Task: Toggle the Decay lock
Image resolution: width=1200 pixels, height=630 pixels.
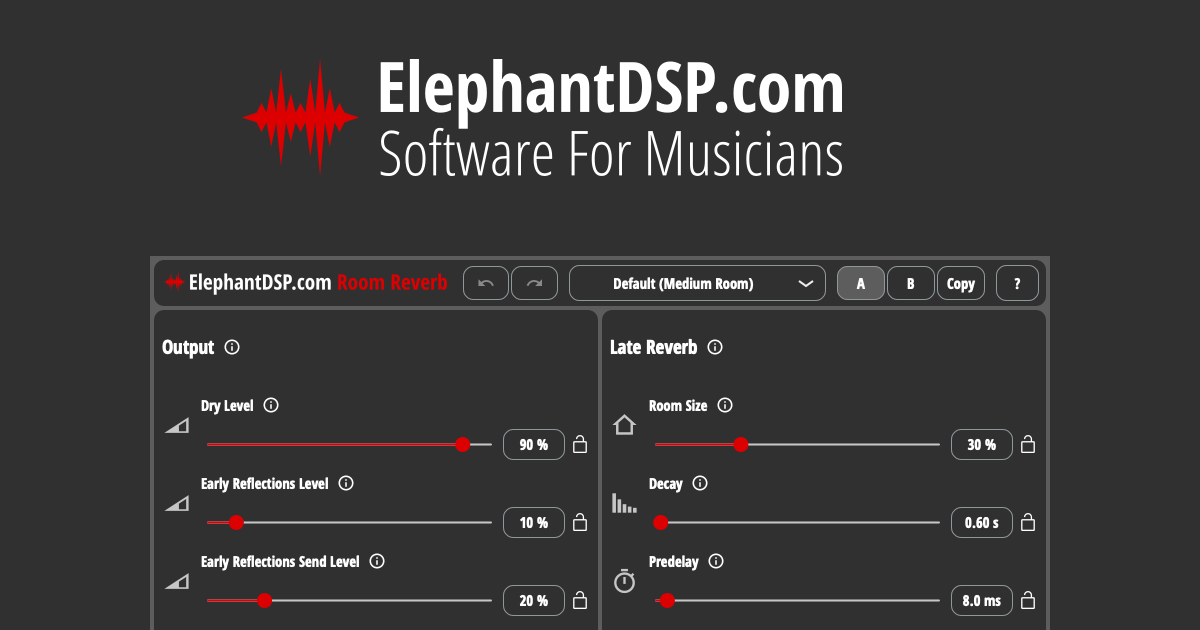Action: (x=1028, y=522)
